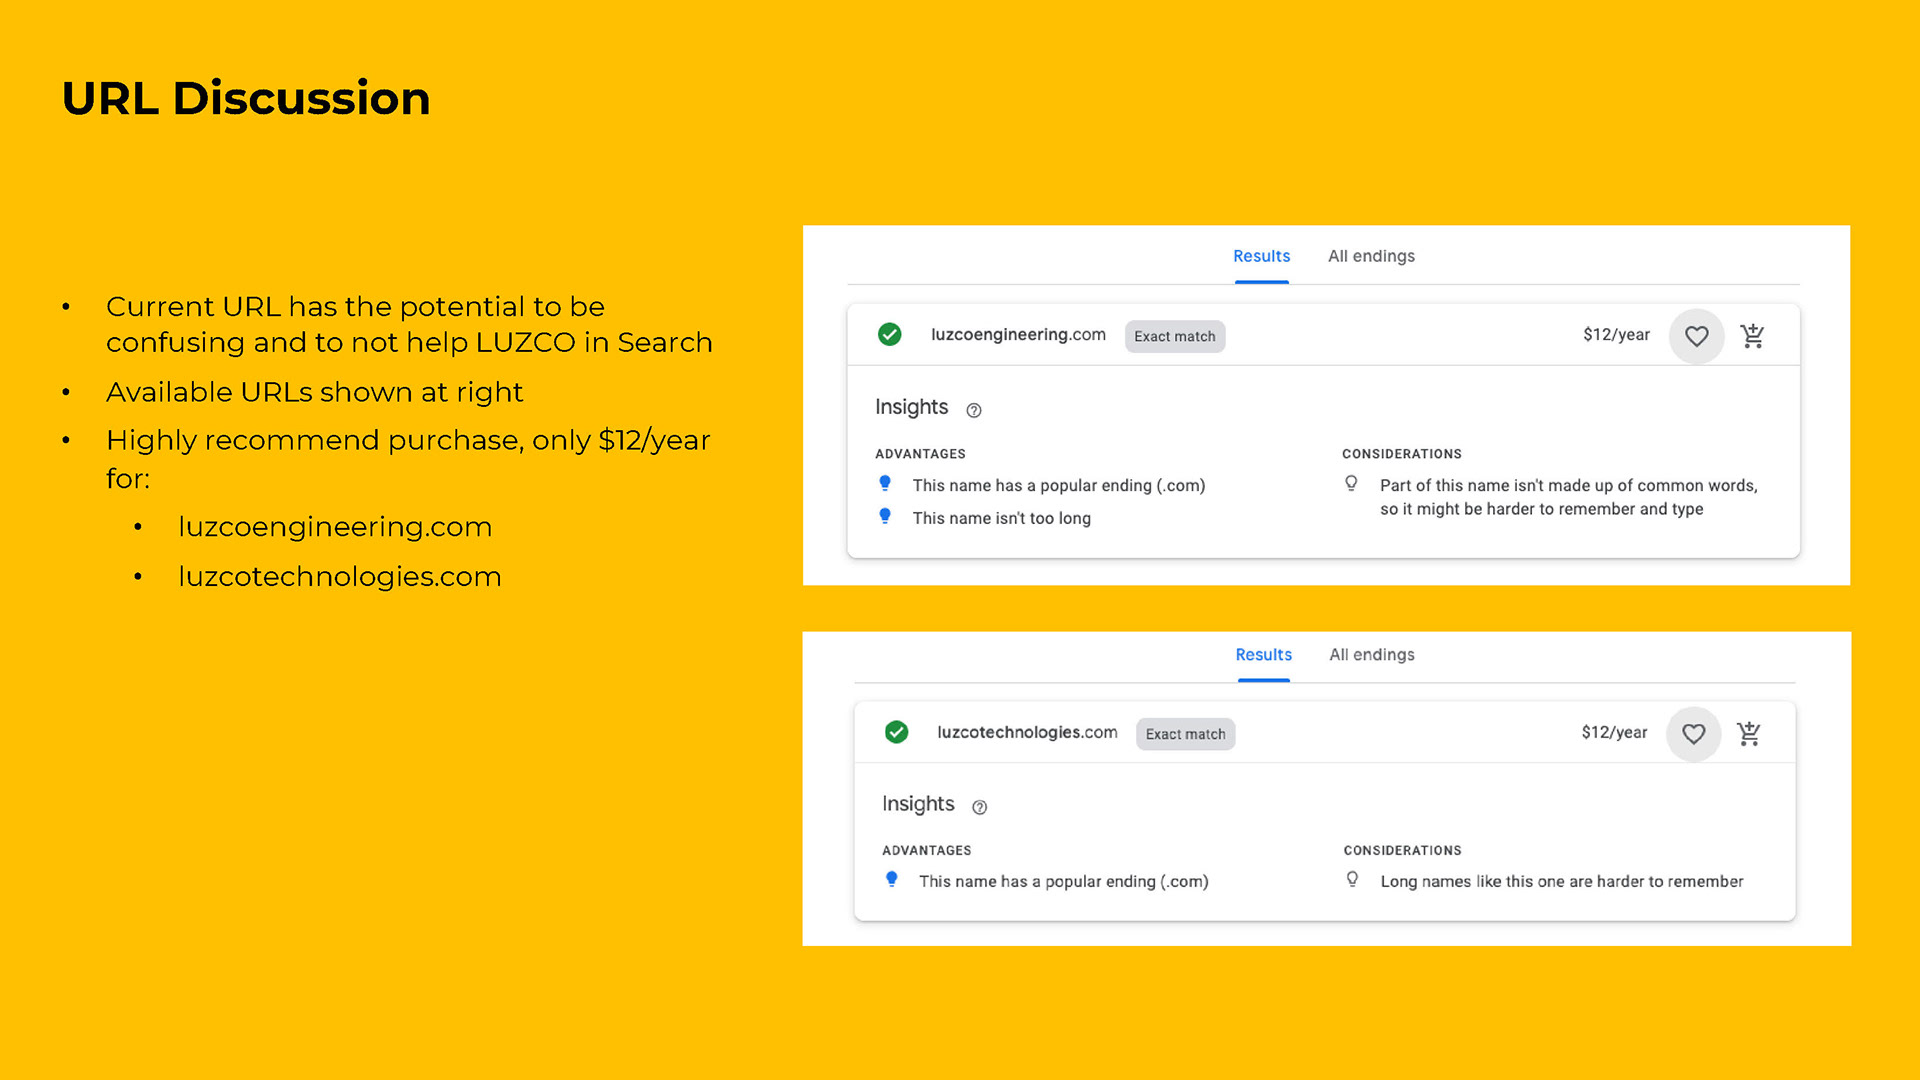1920x1080 pixels.
Task: Click the URL Discussion slide title
Action: (x=246, y=98)
